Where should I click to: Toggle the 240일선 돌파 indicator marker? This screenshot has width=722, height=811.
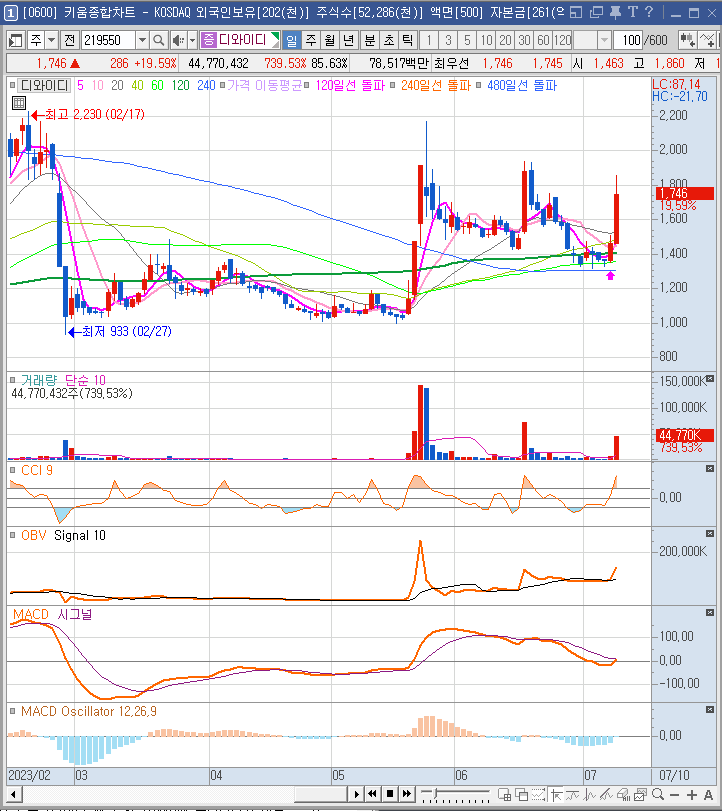click(x=393, y=85)
